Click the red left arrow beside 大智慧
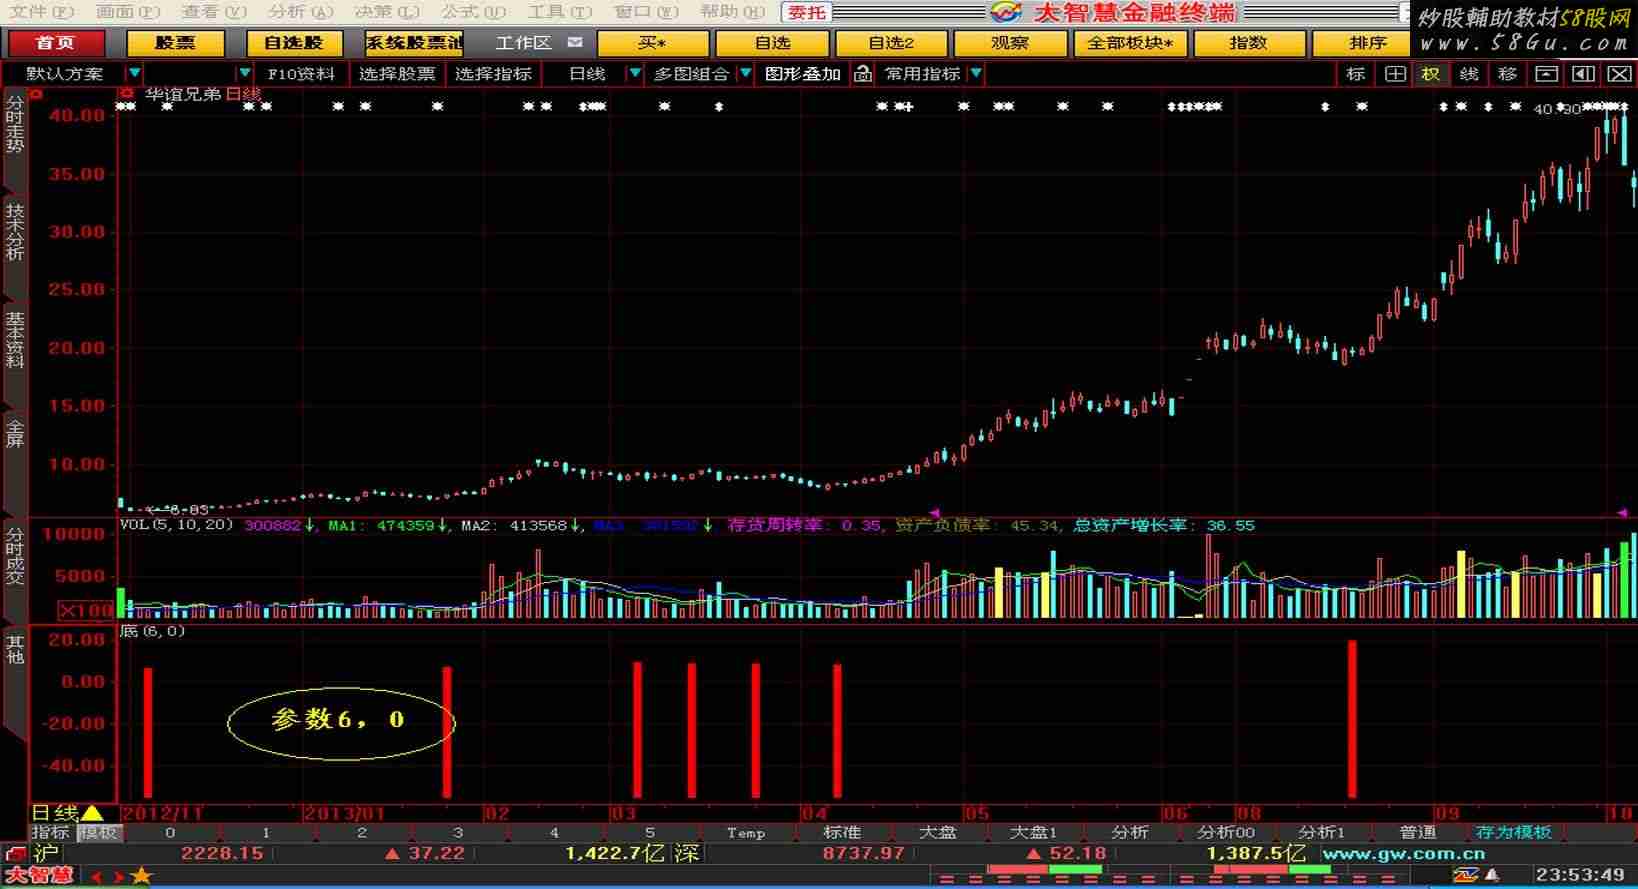This screenshot has width=1638, height=889. [x=97, y=877]
